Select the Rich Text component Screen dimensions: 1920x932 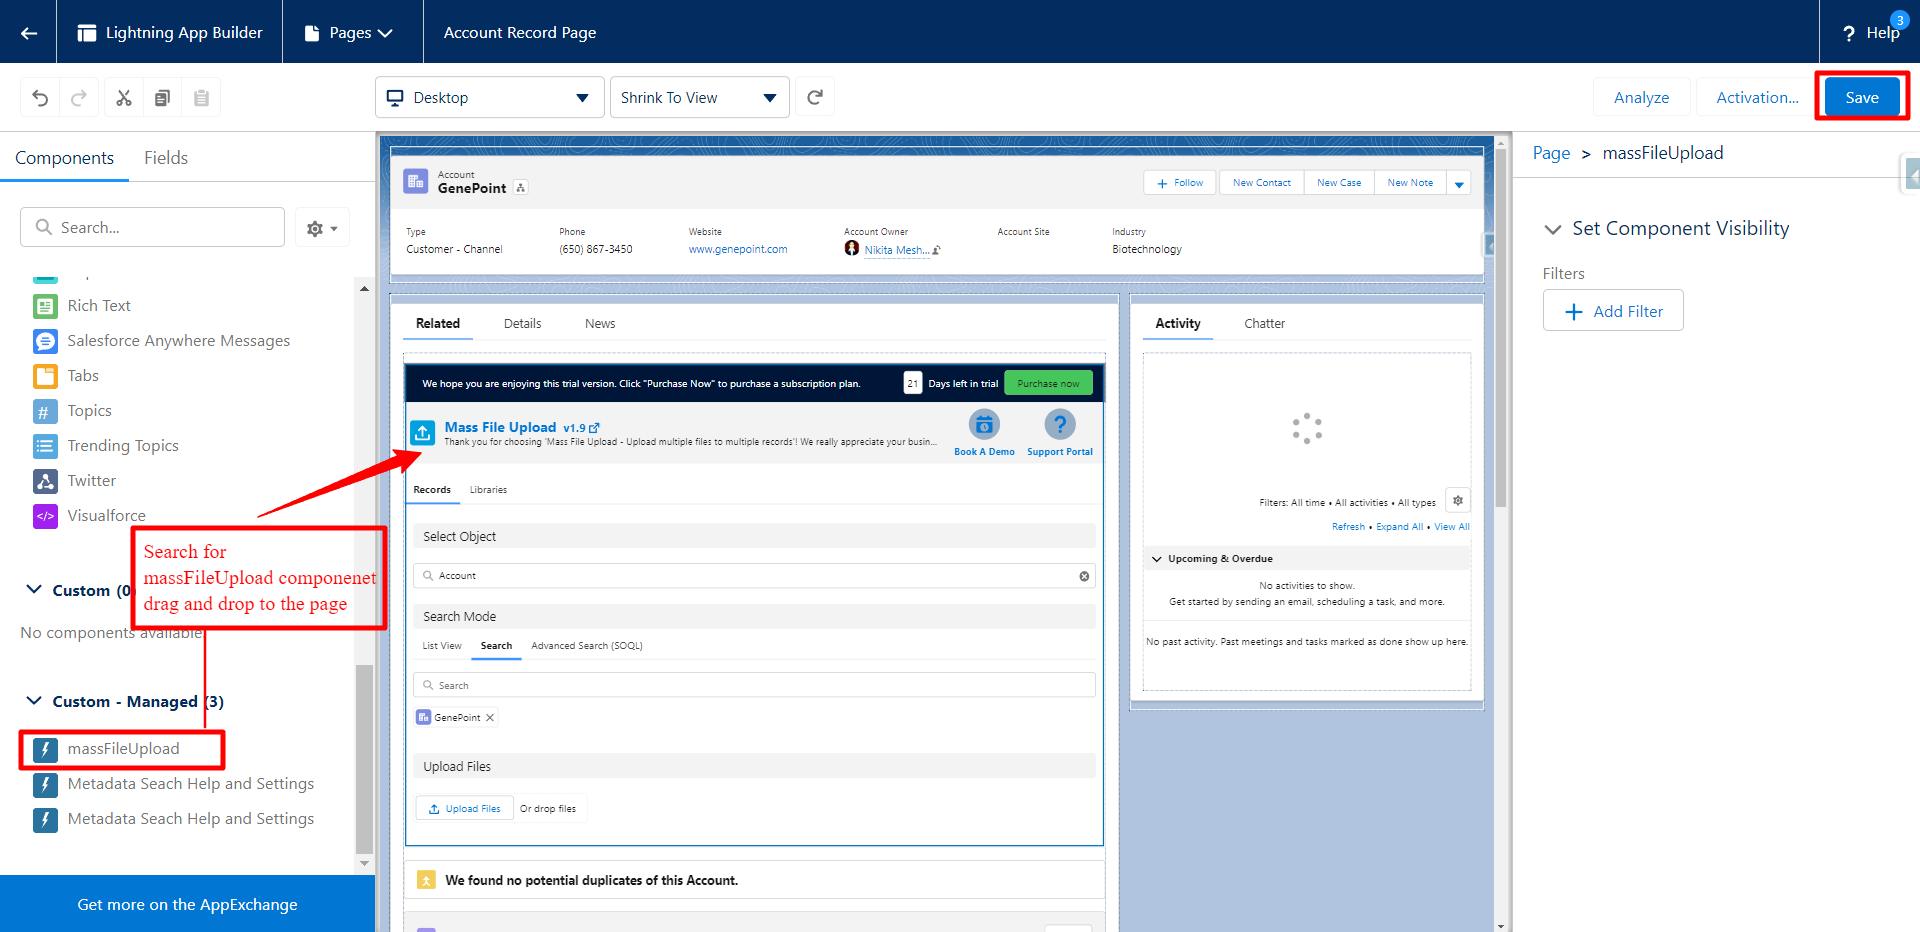98,306
